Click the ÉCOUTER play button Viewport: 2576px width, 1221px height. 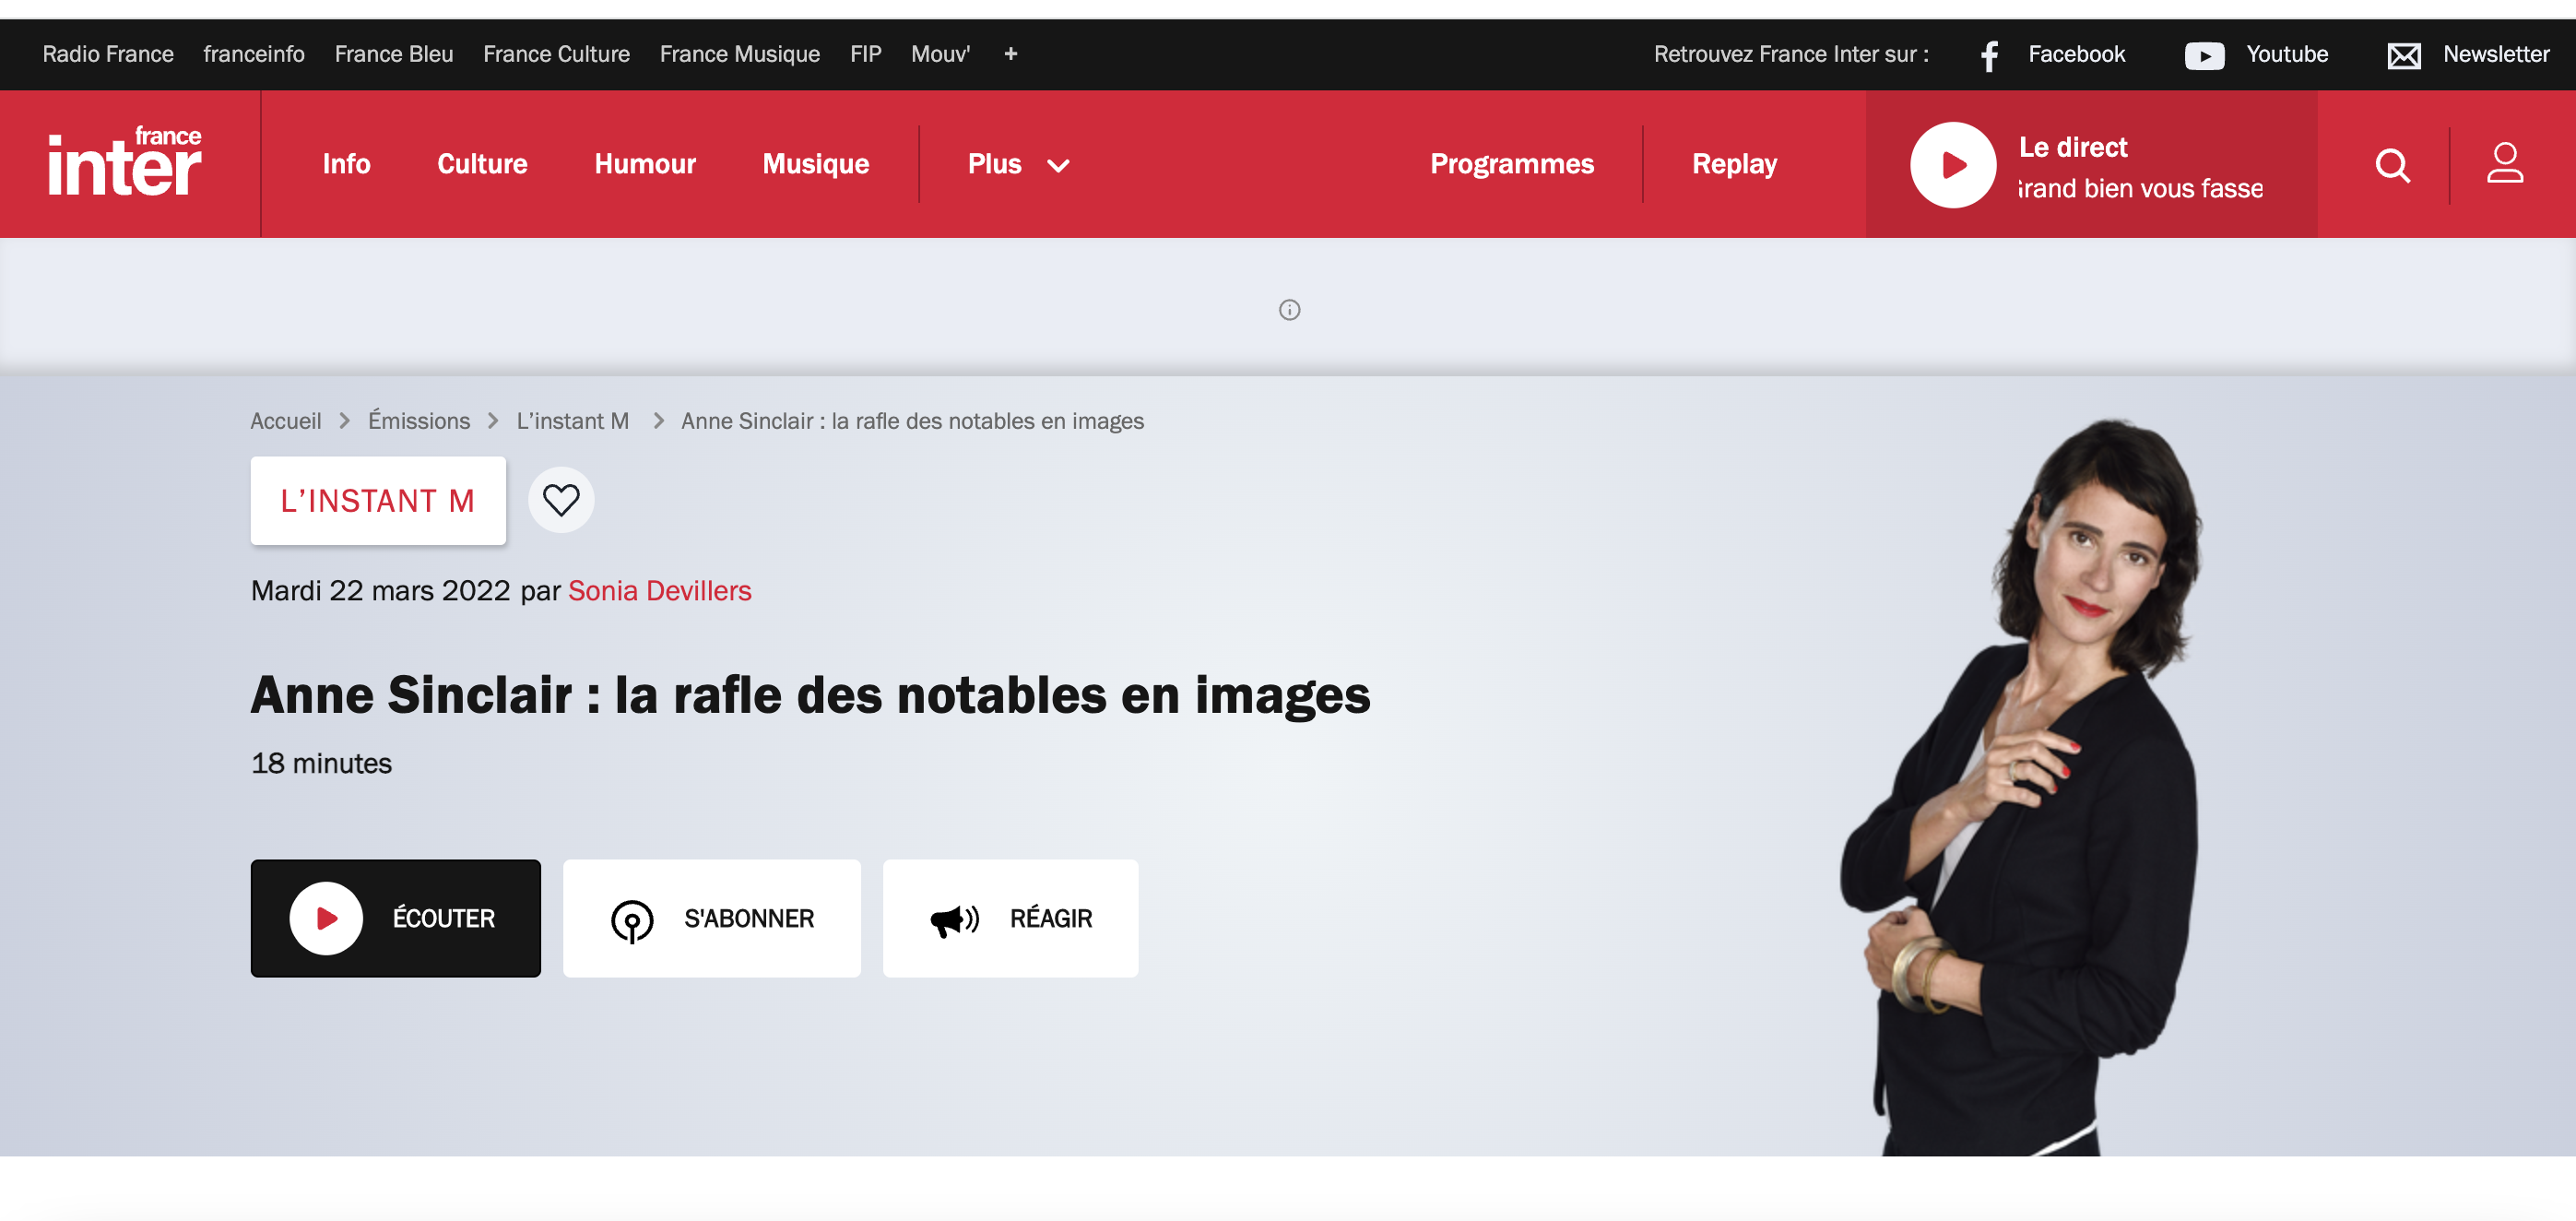(x=396, y=918)
